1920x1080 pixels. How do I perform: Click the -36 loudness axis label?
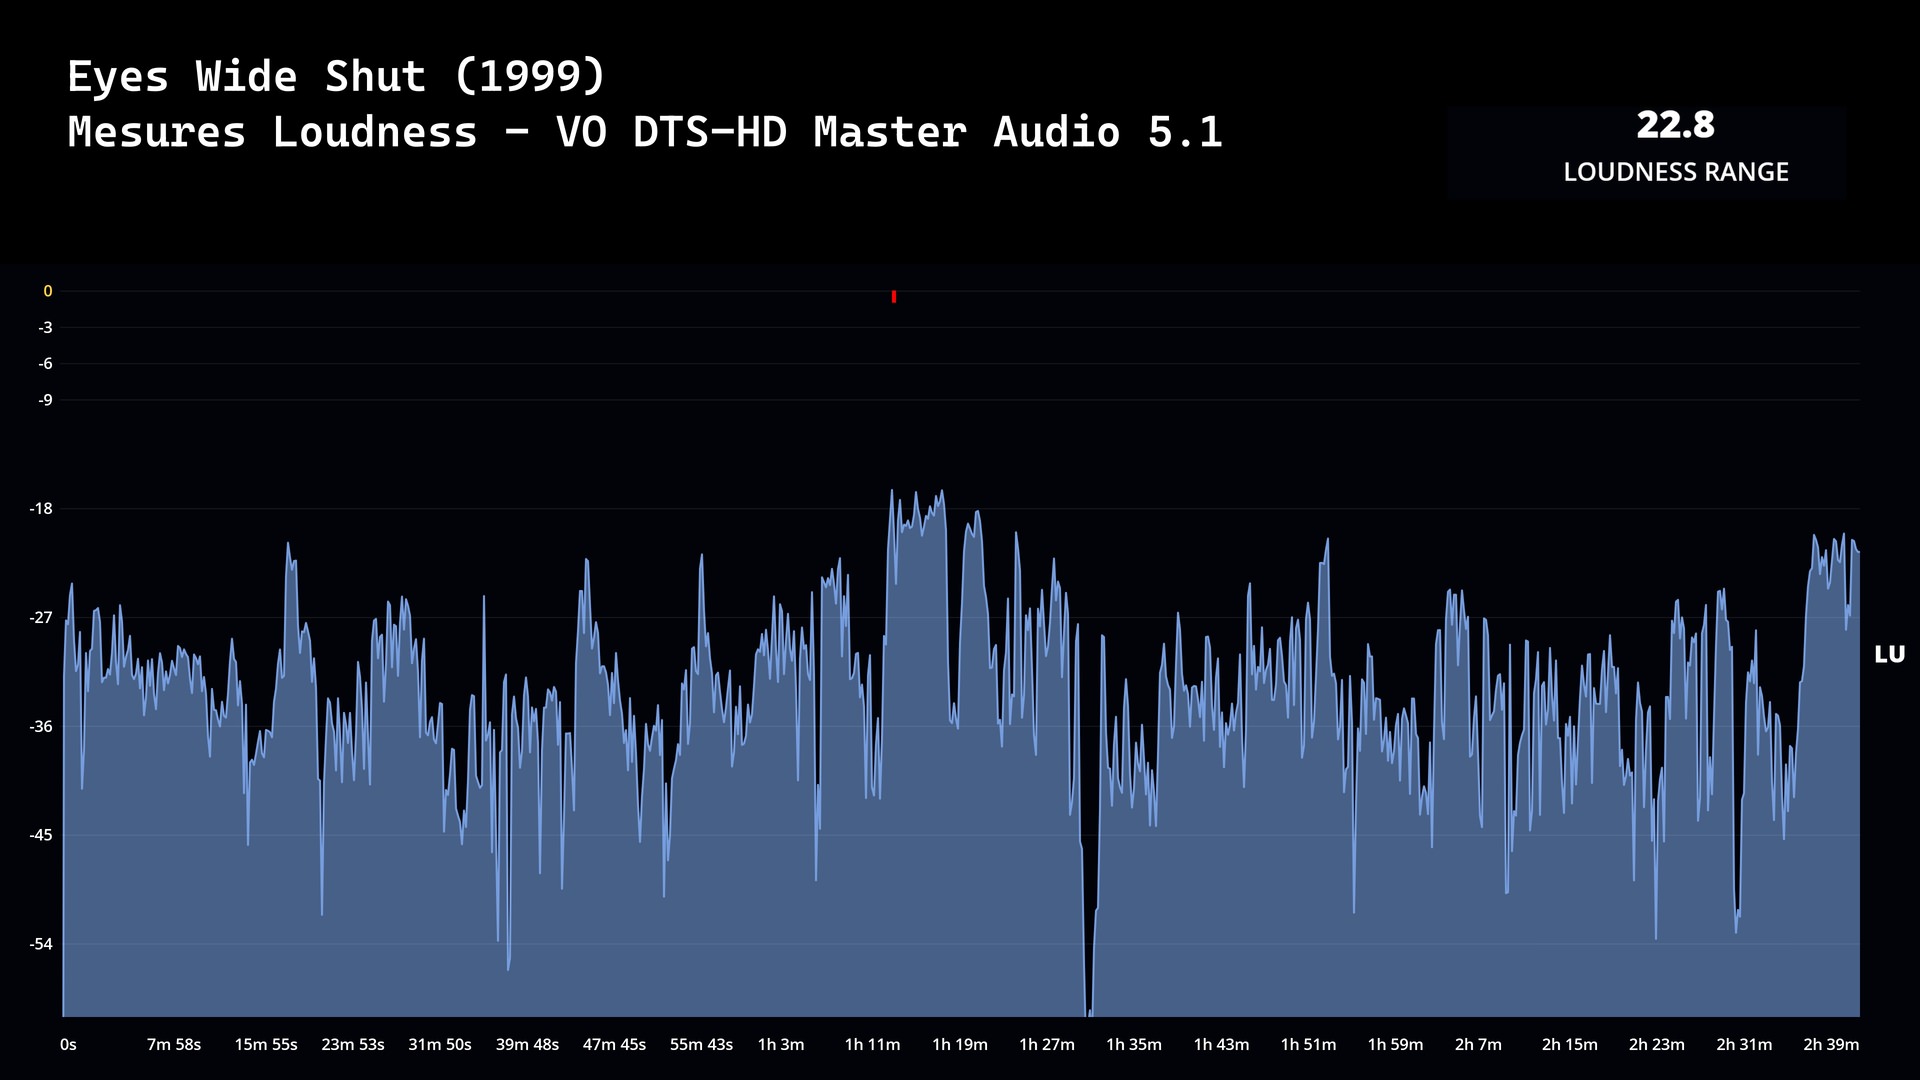tap(41, 726)
